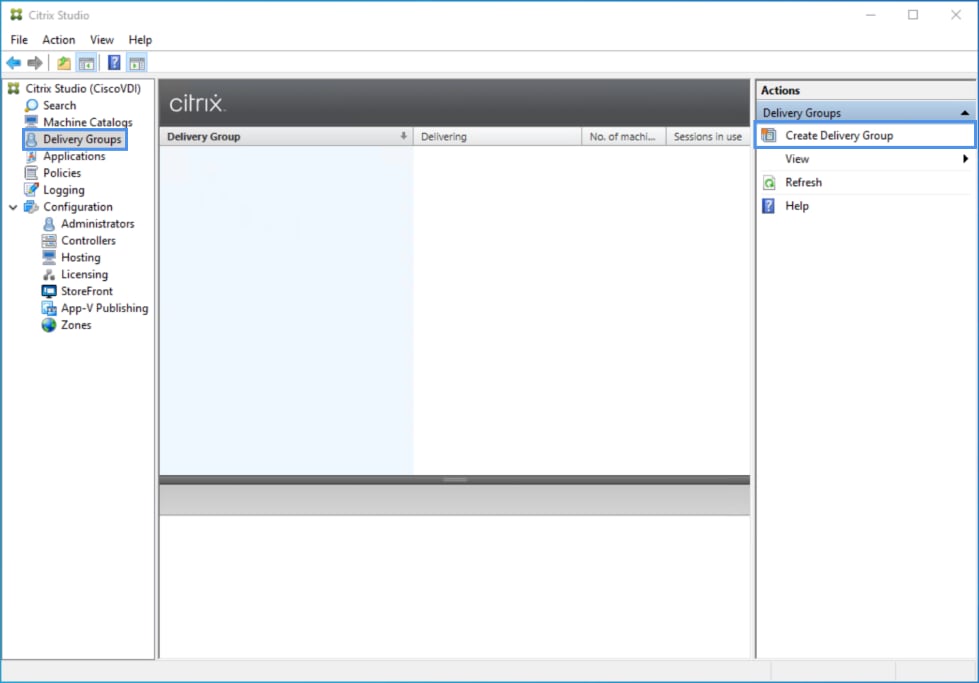Click the Back arrow toolbar icon

(14, 63)
